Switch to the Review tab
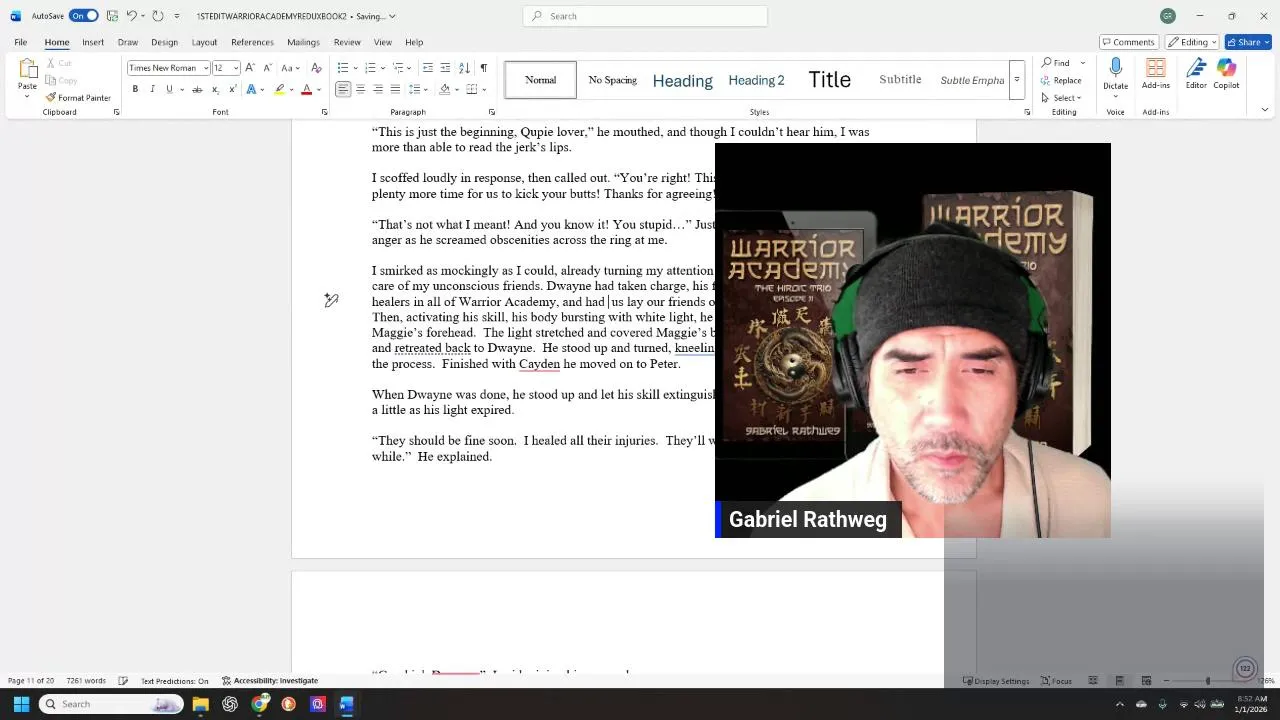1280x720 pixels. [347, 42]
